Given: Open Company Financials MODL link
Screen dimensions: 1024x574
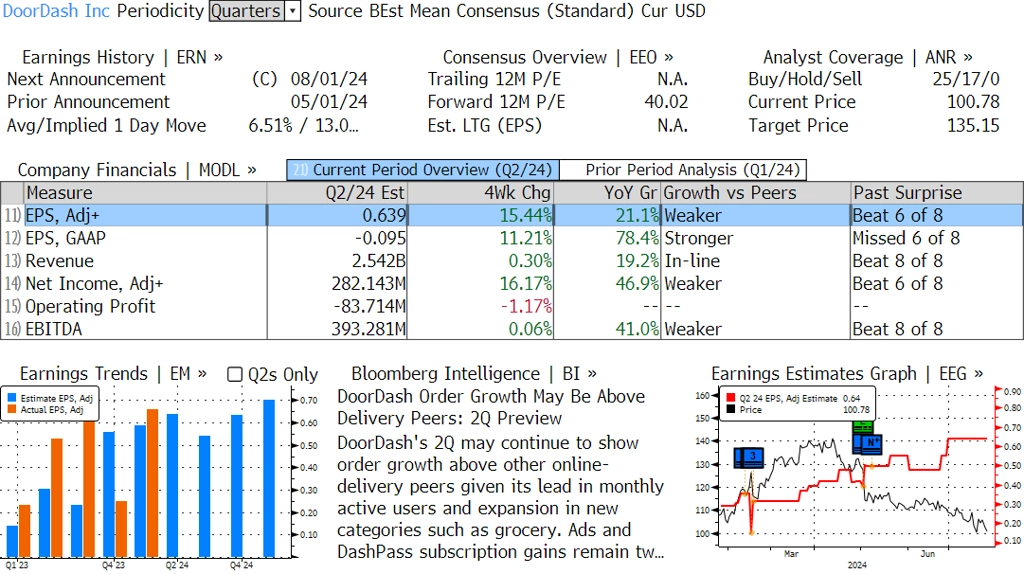Looking at the screenshot, I should (136, 170).
